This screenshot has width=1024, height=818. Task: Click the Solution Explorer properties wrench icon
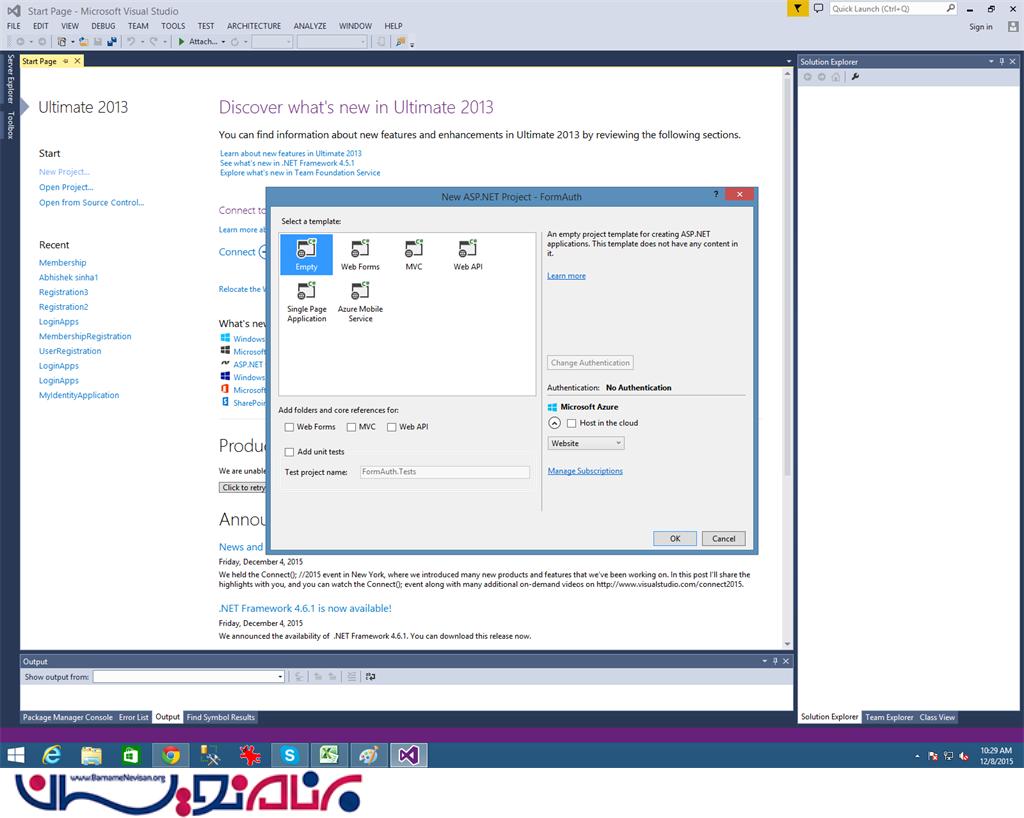(x=855, y=77)
